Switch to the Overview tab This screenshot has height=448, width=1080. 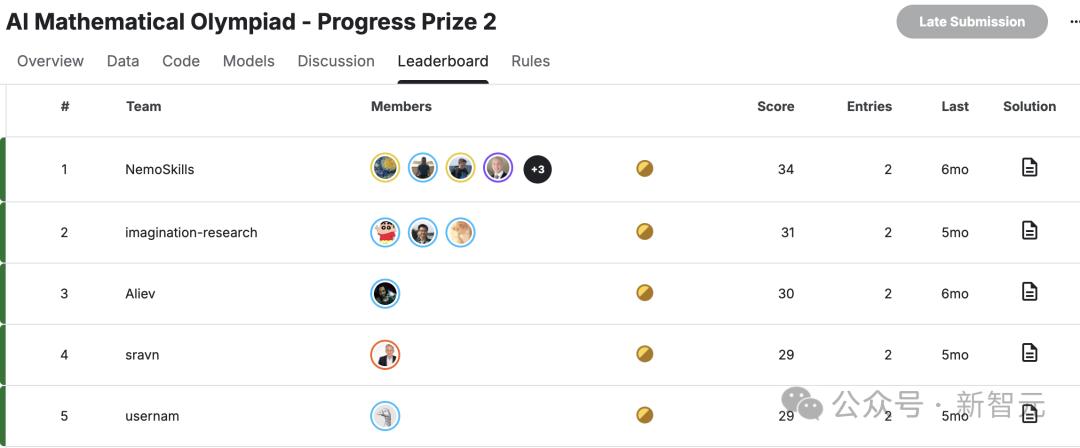[50, 61]
